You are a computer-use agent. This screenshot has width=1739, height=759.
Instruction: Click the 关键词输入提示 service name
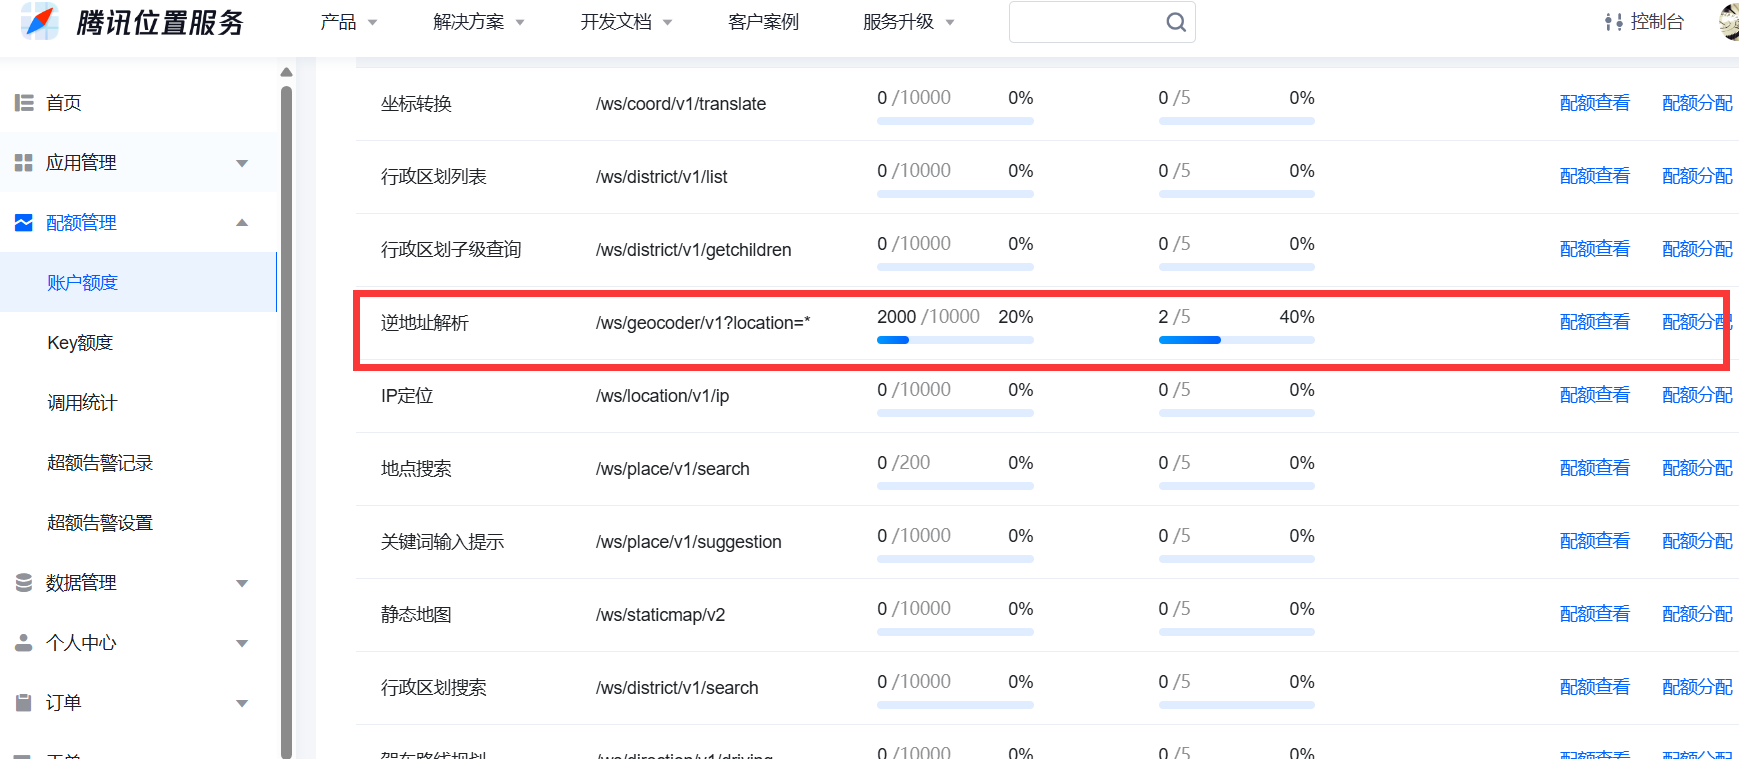(442, 542)
